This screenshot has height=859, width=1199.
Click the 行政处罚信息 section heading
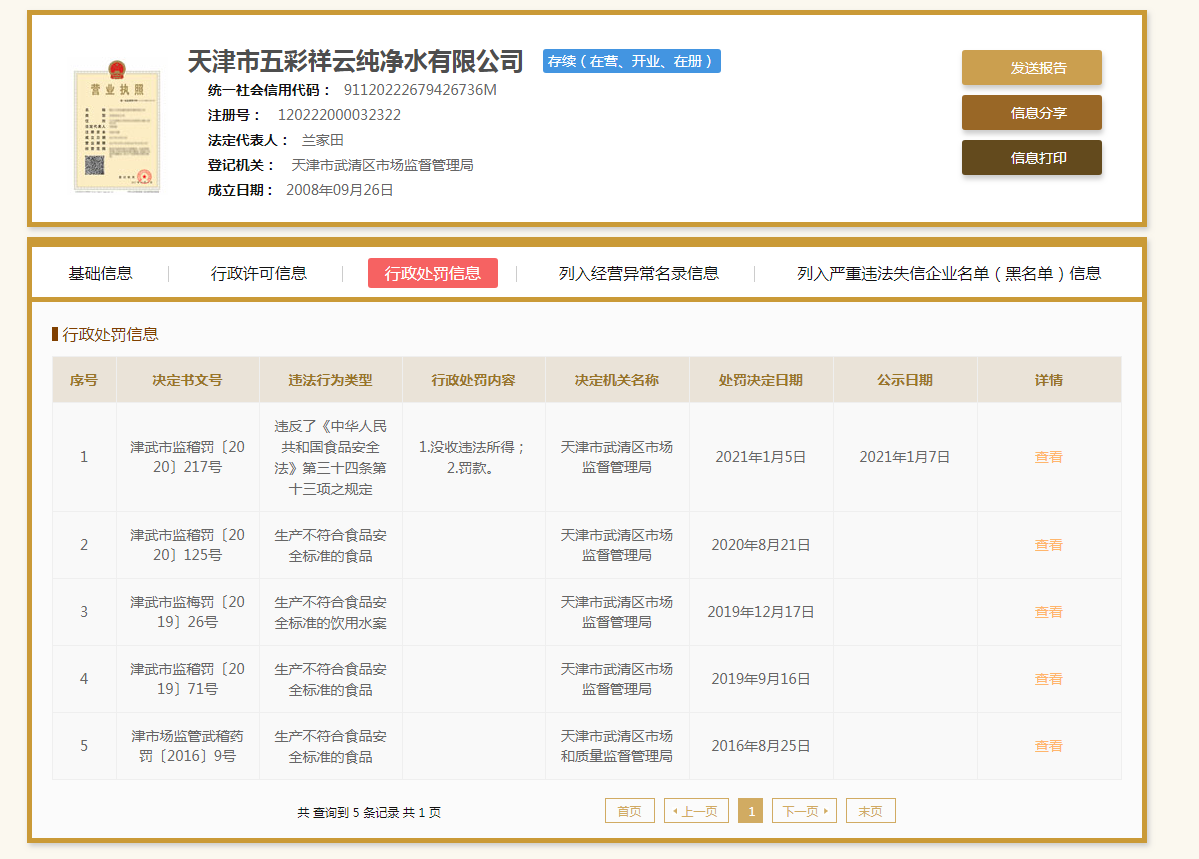tap(110, 334)
